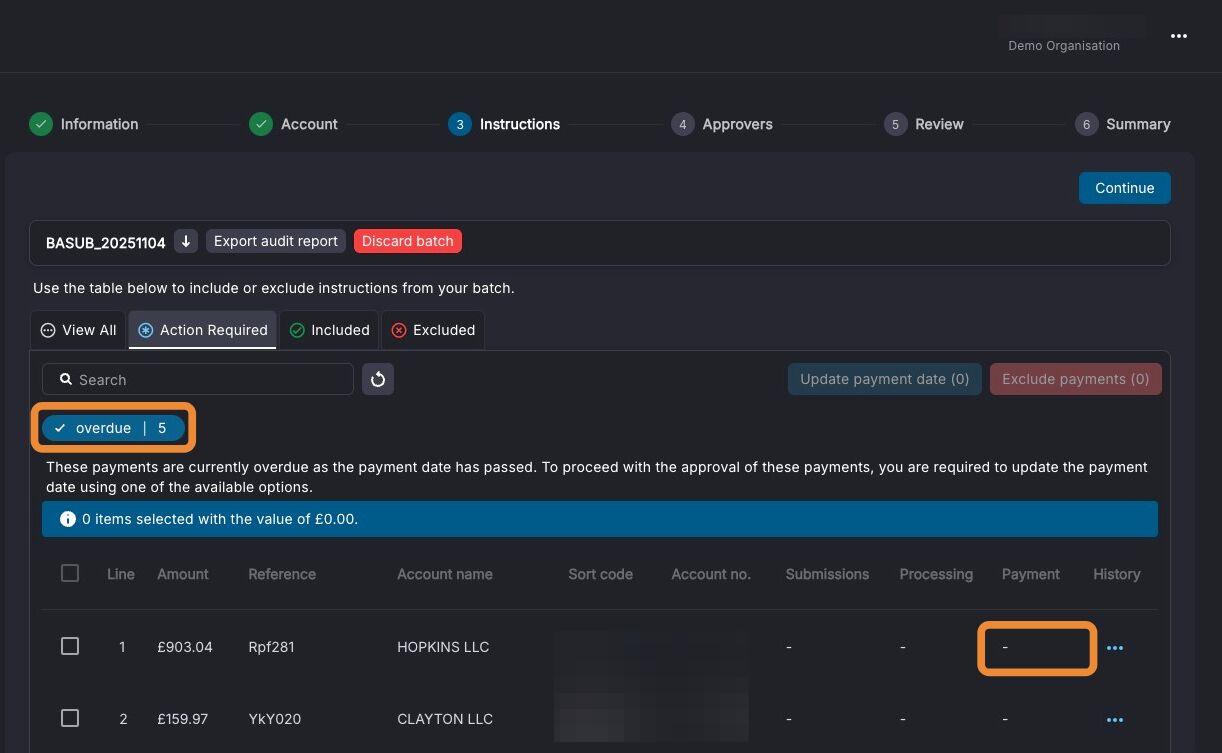Click the Payment column header
The height and width of the screenshot is (753, 1222).
click(x=1031, y=574)
